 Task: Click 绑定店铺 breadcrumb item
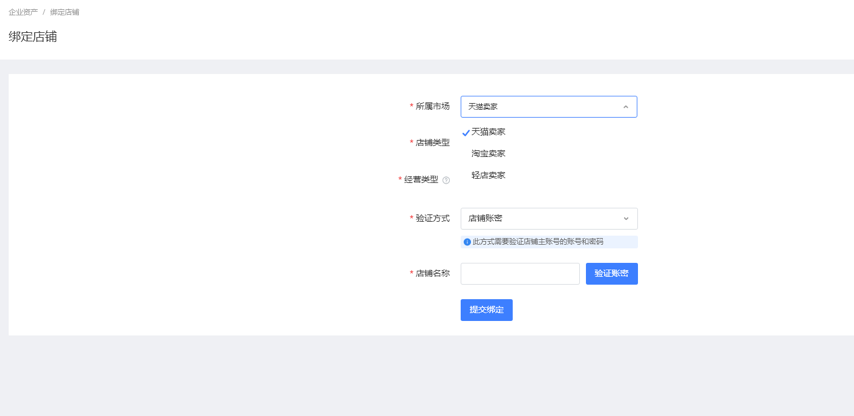64,12
